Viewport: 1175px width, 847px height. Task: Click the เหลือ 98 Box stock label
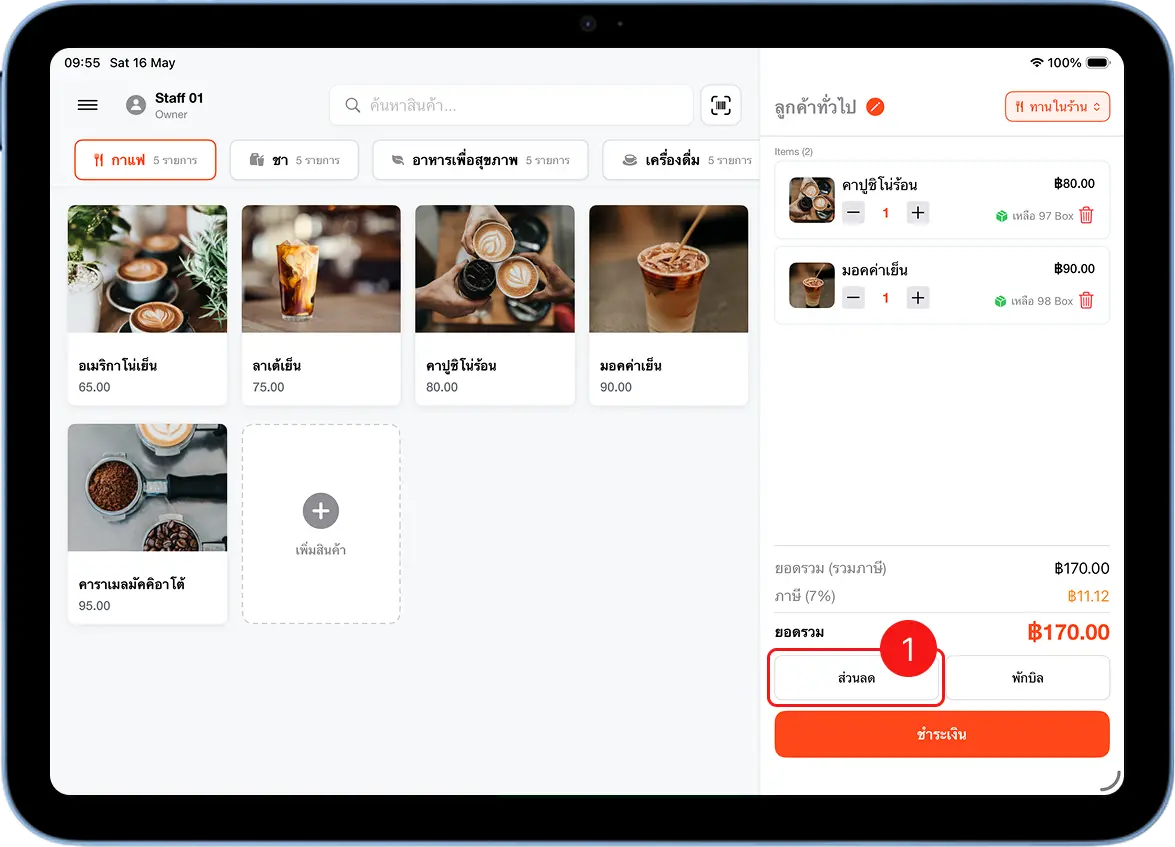1042,301
